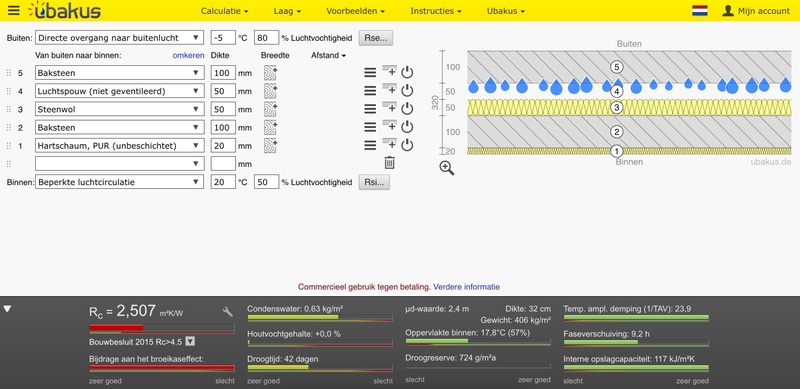Open Luchtspouw material dropdown
800x389 pixels.
coord(120,91)
